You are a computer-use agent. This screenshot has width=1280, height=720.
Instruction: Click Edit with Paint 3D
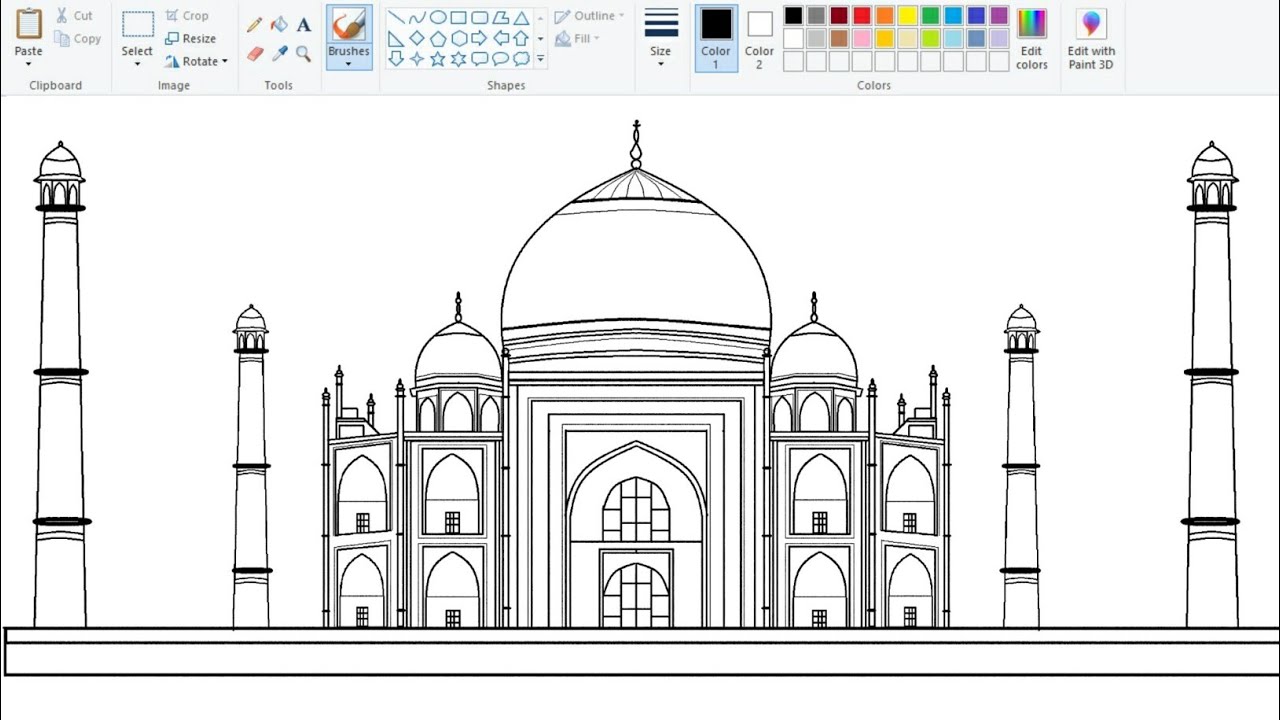pyautogui.click(x=1091, y=38)
